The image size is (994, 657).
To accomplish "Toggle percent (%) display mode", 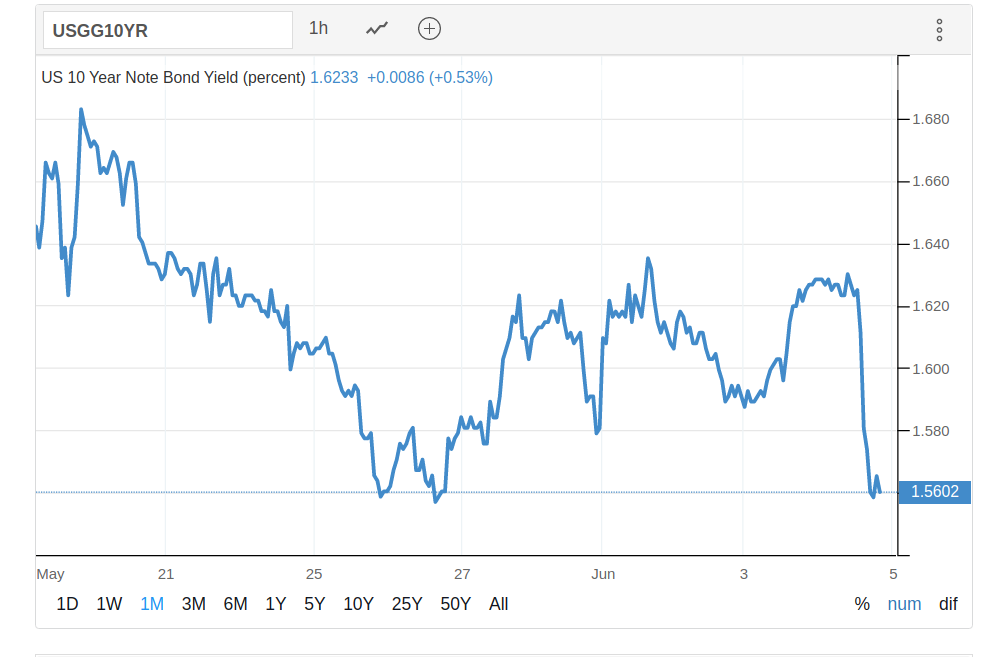I will pyautogui.click(x=862, y=604).
